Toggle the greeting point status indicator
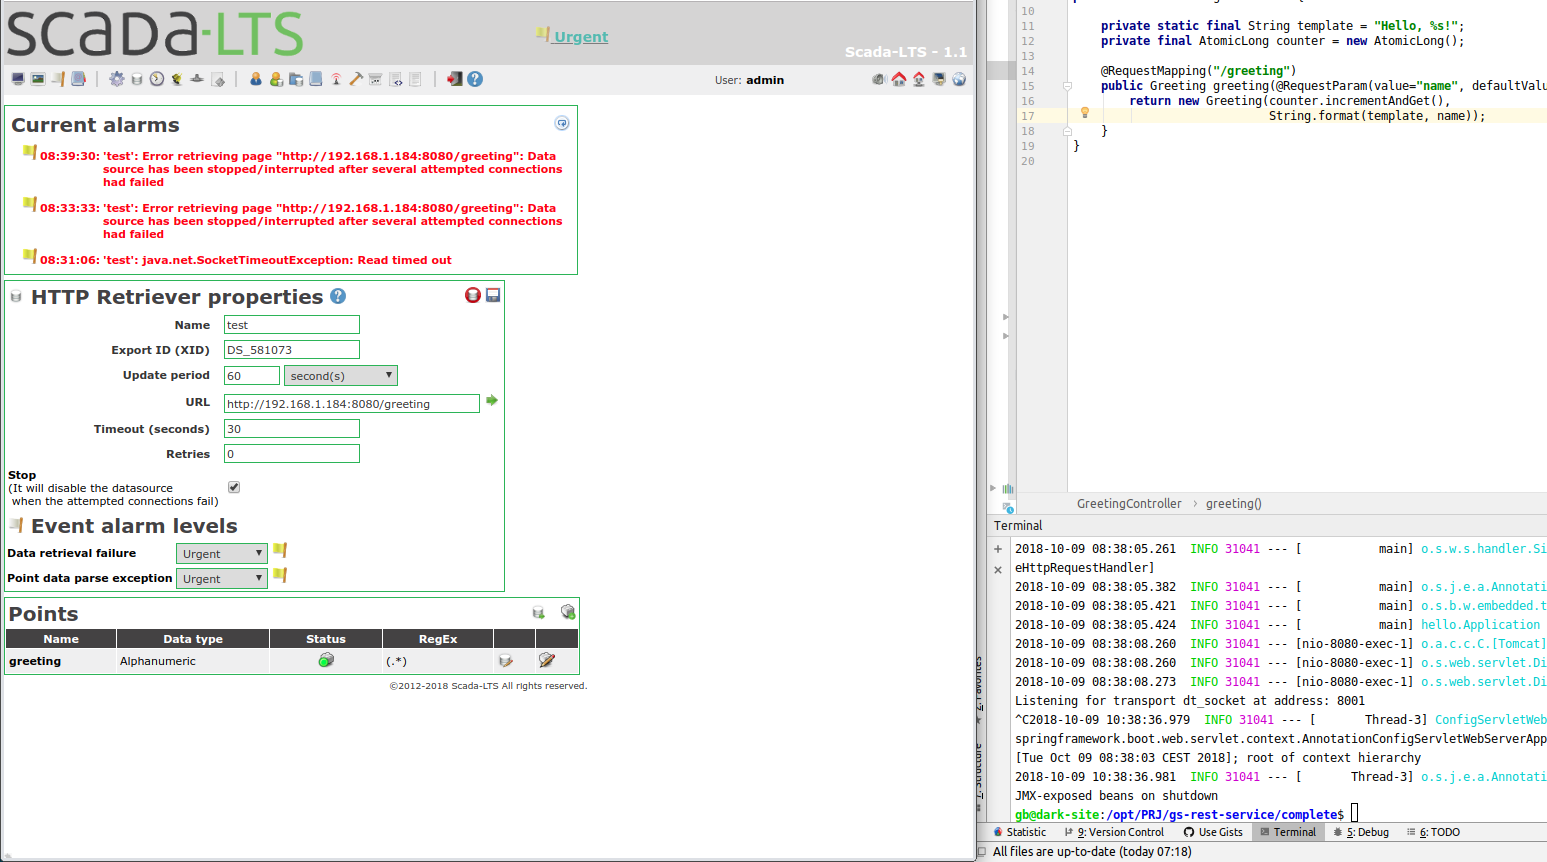 point(326,660)
